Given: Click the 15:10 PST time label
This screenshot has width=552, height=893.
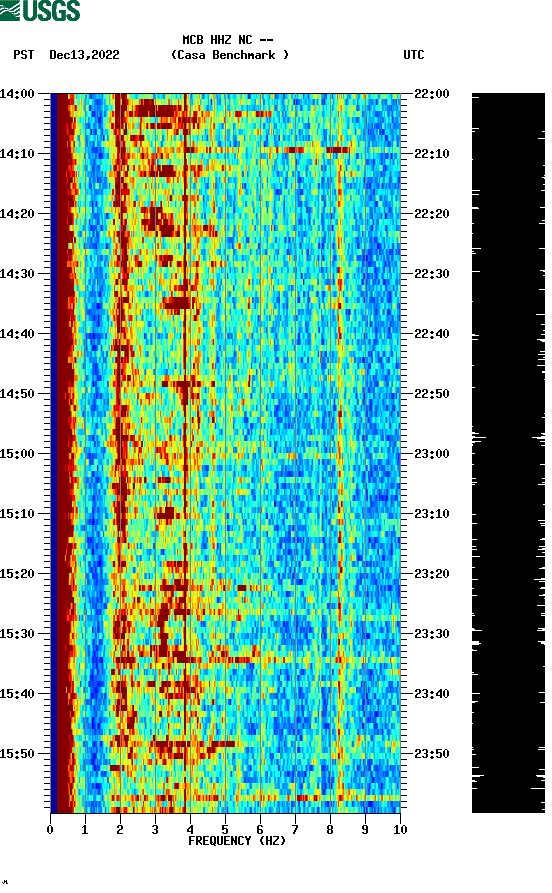Looking at the screenshot, I should click(x=17, y=514).
